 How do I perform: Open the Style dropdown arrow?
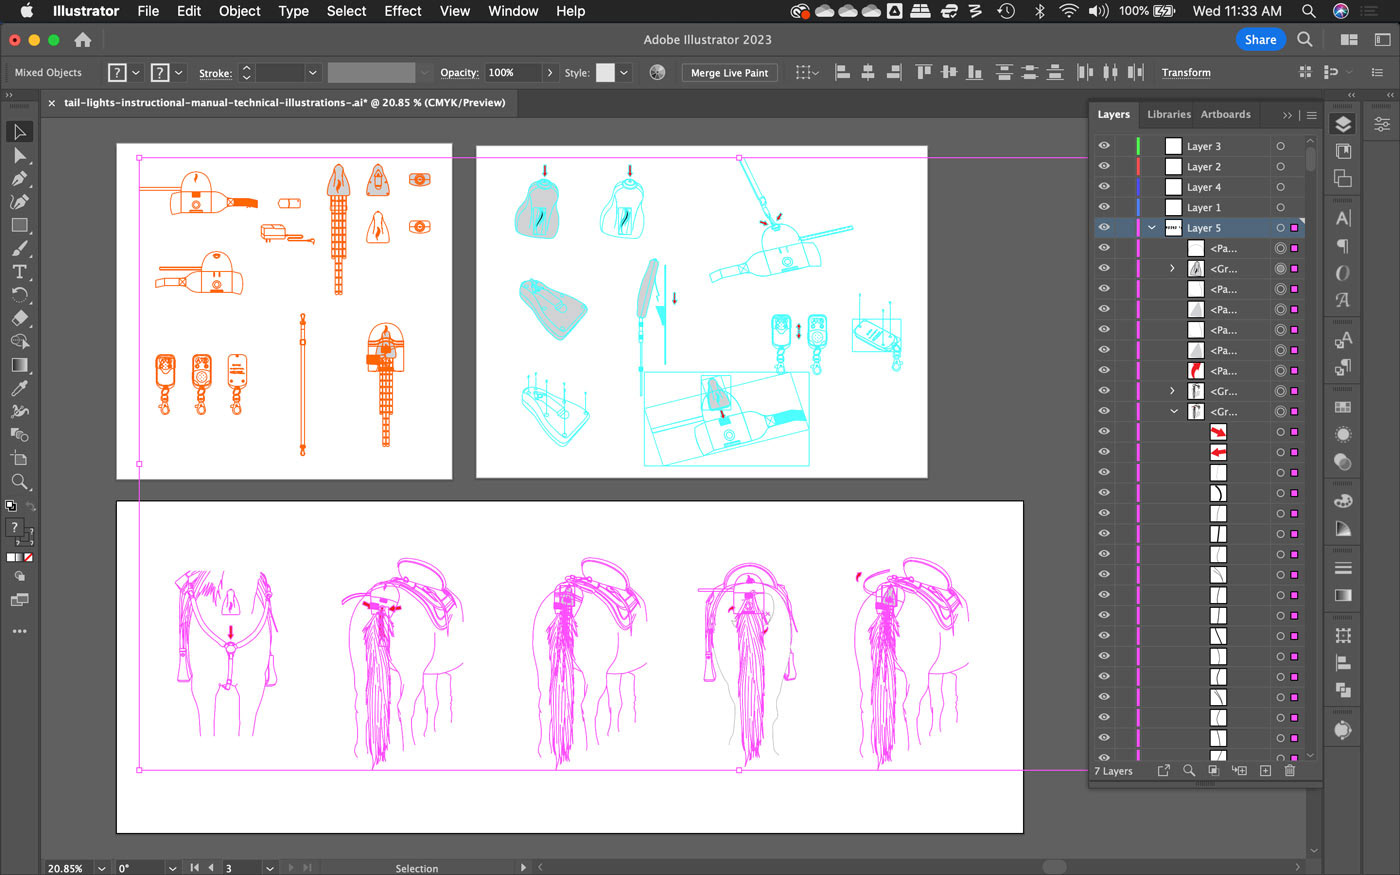point(624,73)
